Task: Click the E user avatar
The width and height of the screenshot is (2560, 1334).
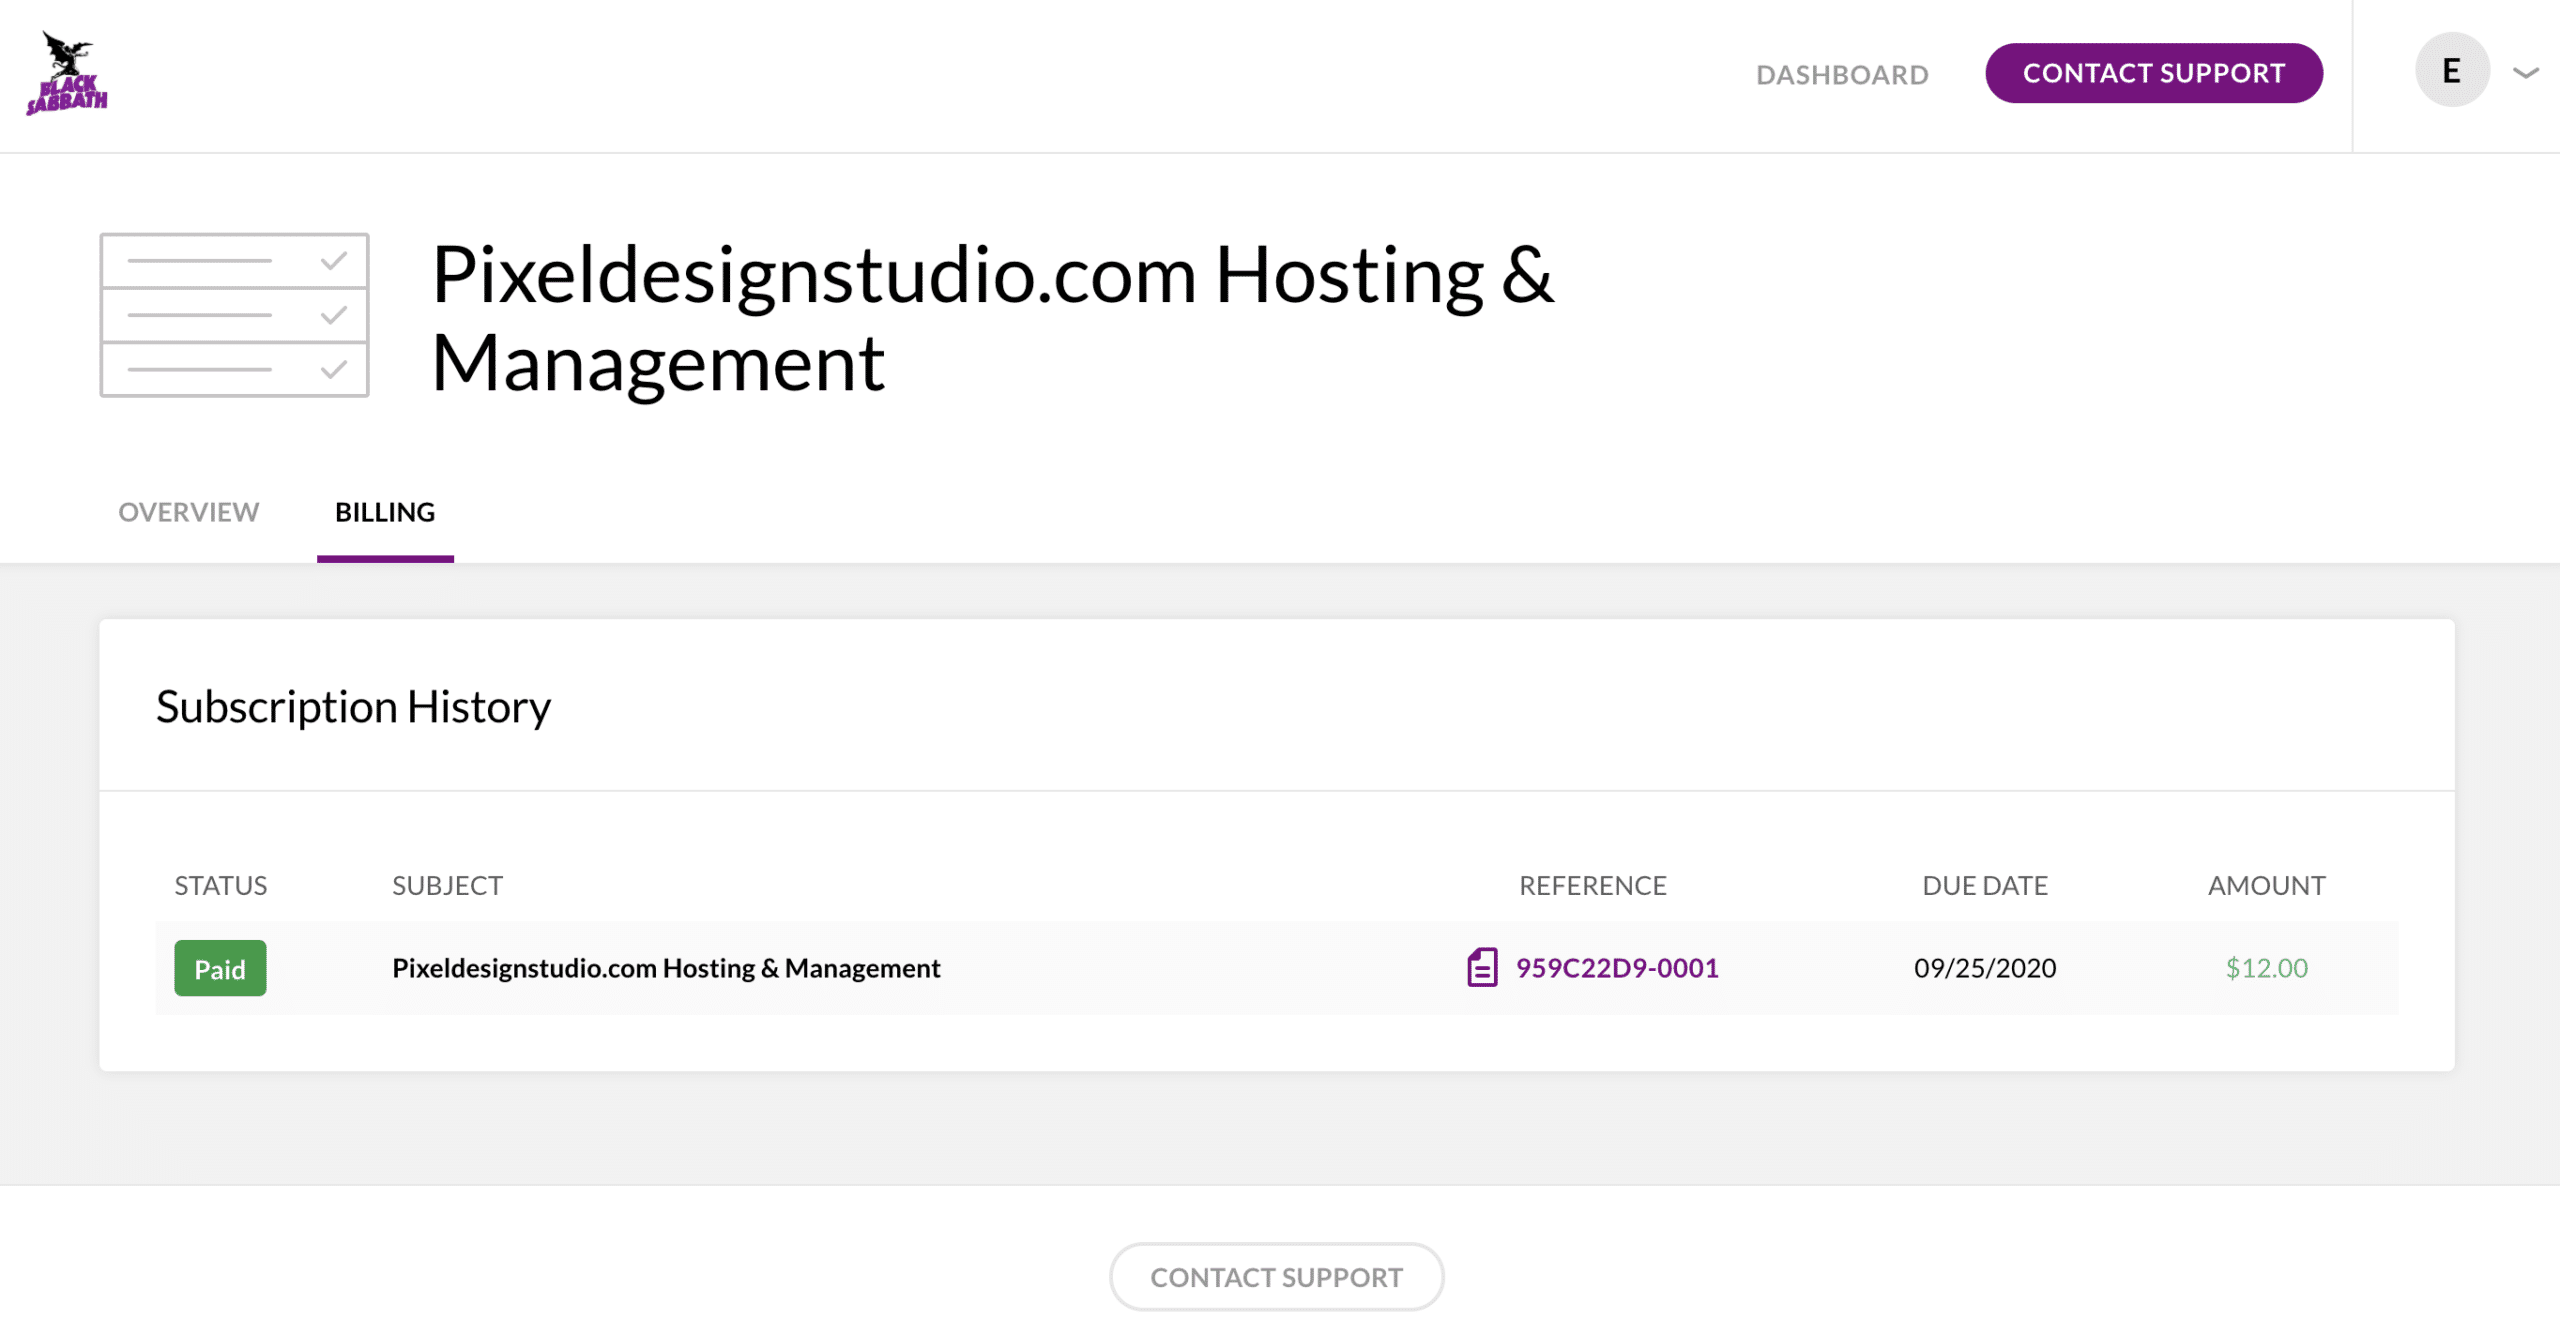Action: pos(2451,71)
